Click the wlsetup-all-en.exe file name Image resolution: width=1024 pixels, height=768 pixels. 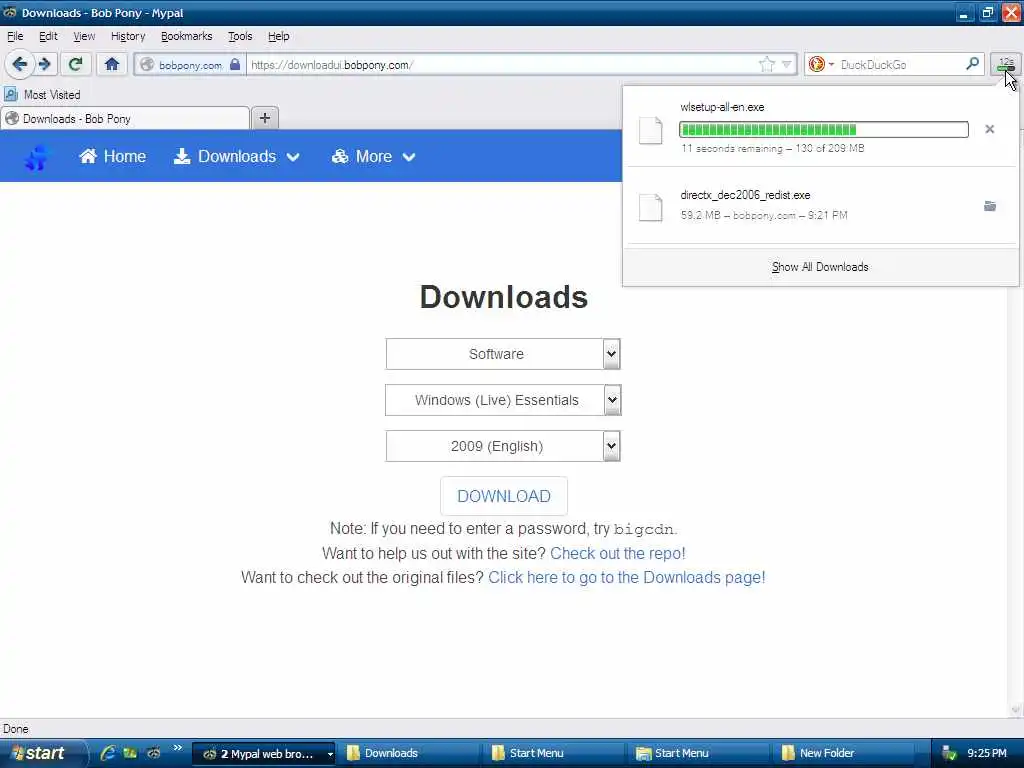(722, 107)
